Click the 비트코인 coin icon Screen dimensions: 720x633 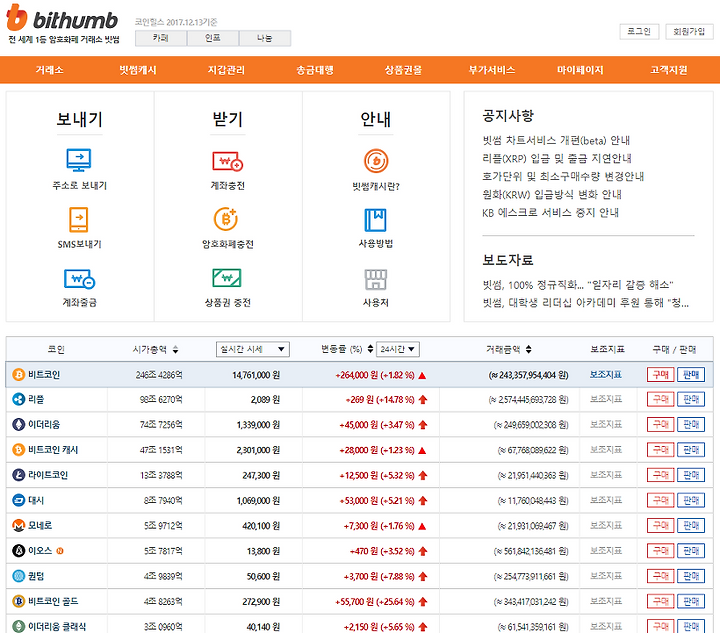pos(18,375)
